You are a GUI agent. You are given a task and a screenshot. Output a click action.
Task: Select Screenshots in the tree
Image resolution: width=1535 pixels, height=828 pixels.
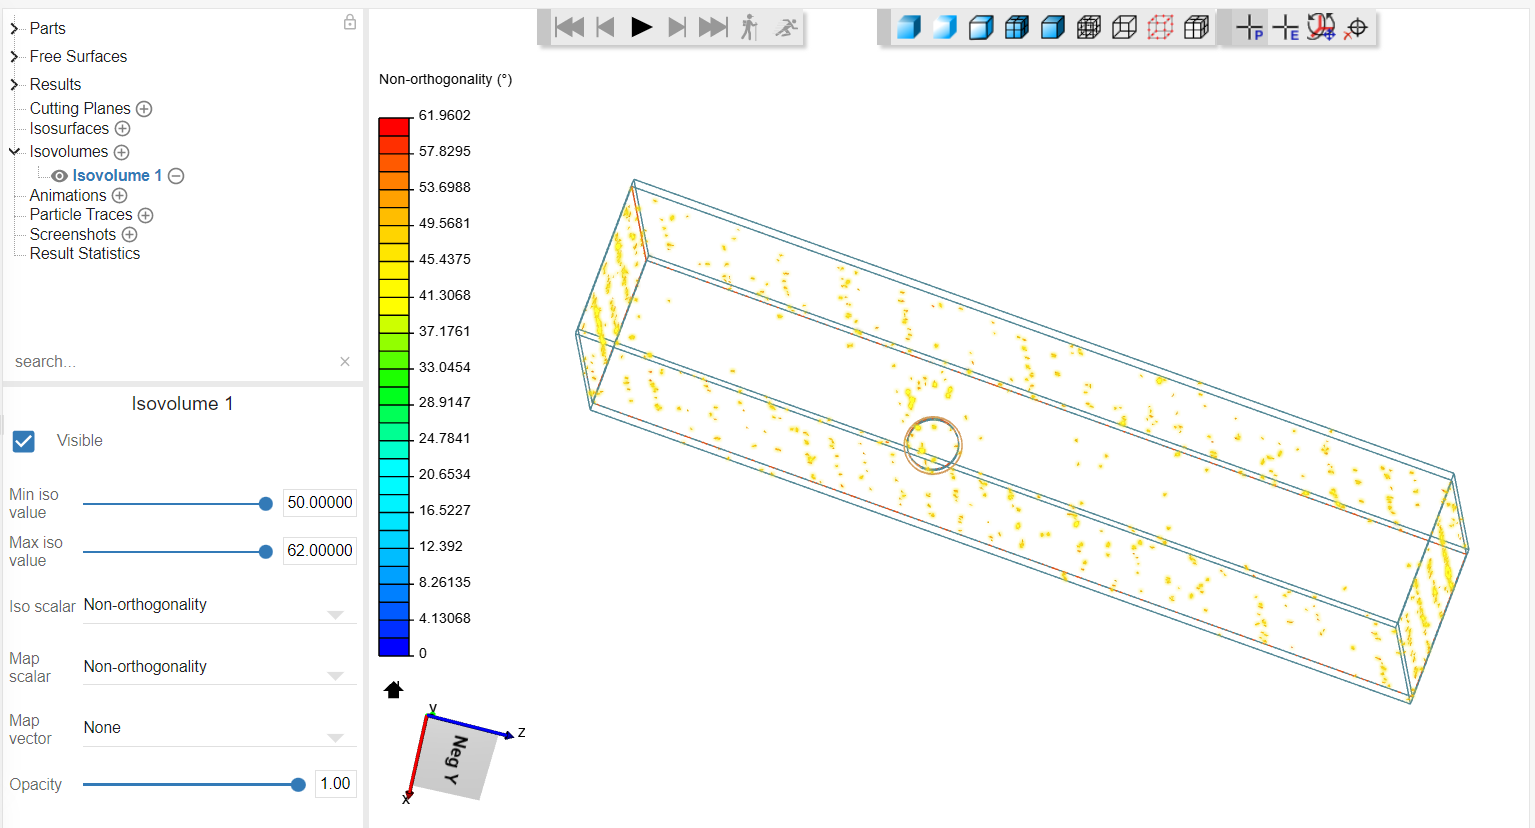[73, 234]
